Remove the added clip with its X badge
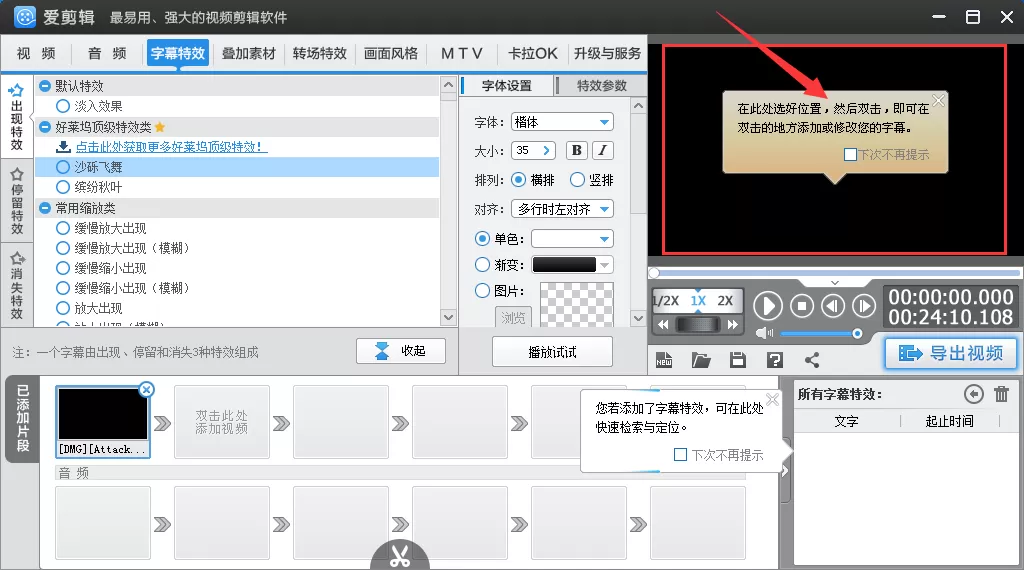This screenshot has width=1024, height=570. tap(147, 390)
